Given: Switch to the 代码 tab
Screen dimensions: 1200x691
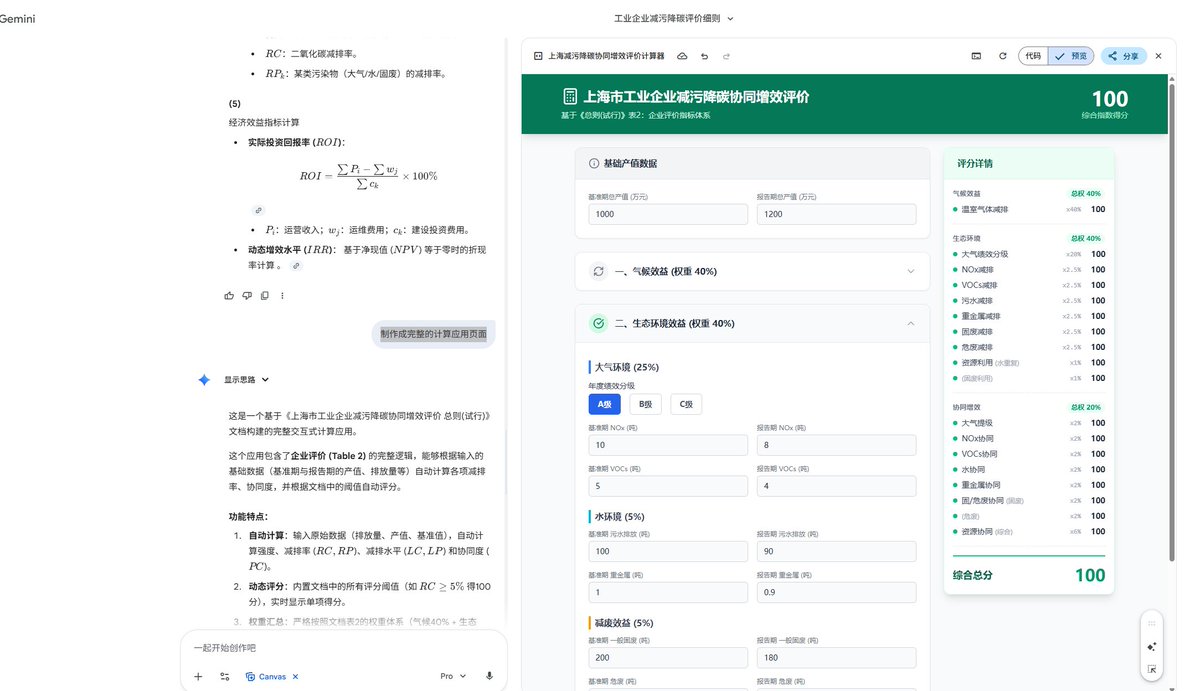Looking at the screenshot, I should click(x=1032, y=56).
